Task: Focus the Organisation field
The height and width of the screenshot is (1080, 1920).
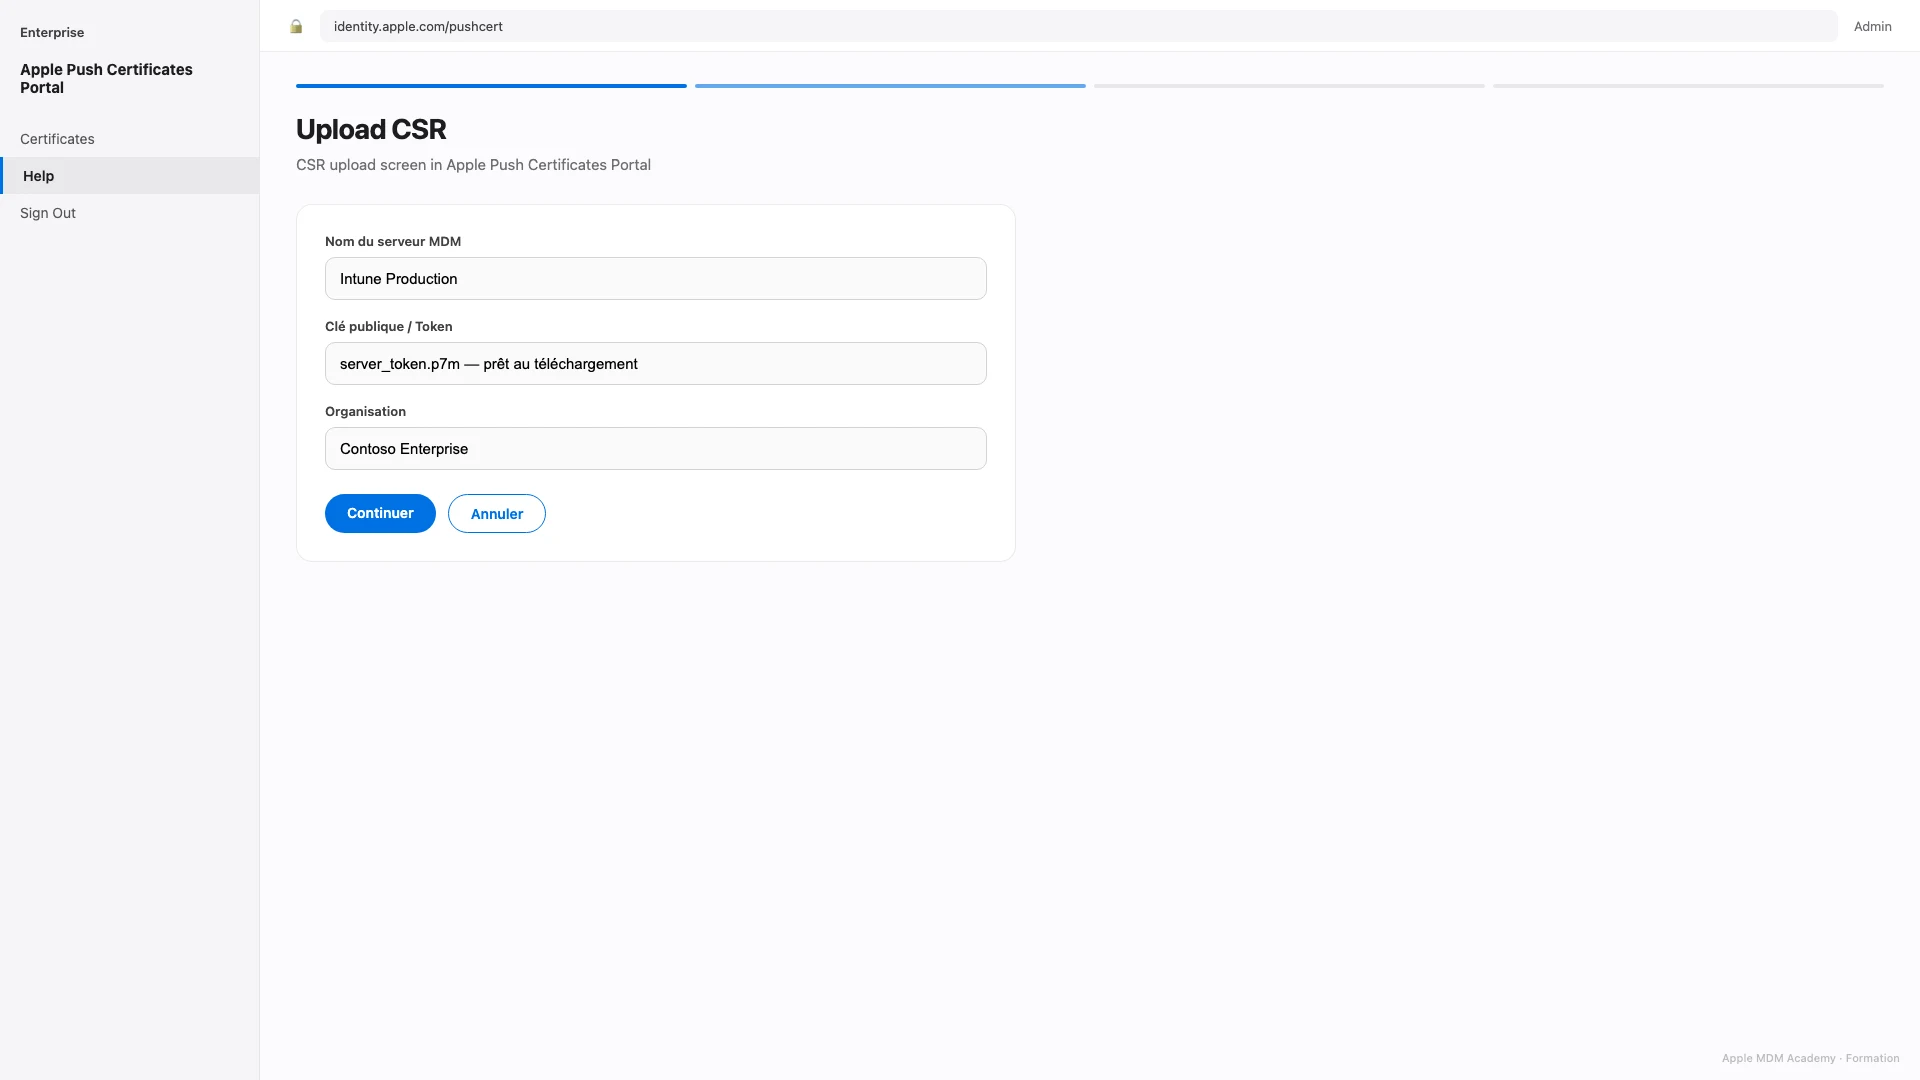Action: (656, 449)
